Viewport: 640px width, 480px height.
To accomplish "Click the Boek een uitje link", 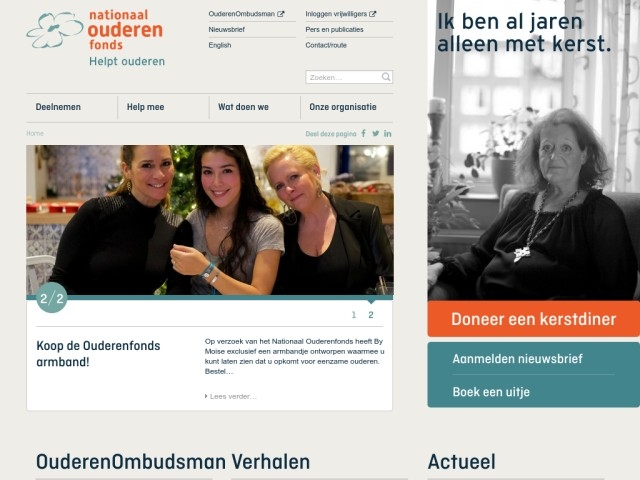I will click(x=491, y=392).
